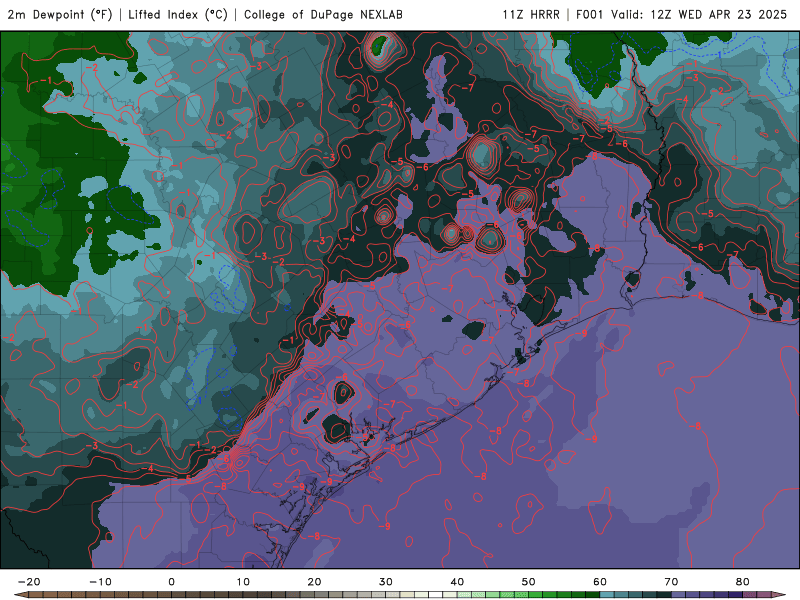Click the 10 tick label on colorbar
The image size is (800, 600).
click(243, 582)
